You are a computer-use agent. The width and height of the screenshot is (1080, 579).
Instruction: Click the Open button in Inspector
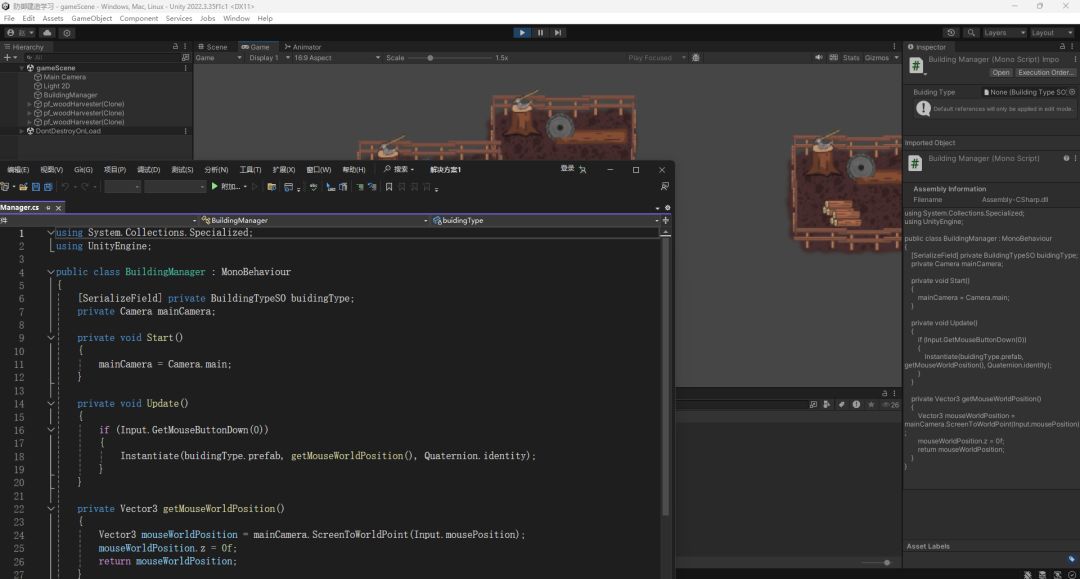[1000, 72]
